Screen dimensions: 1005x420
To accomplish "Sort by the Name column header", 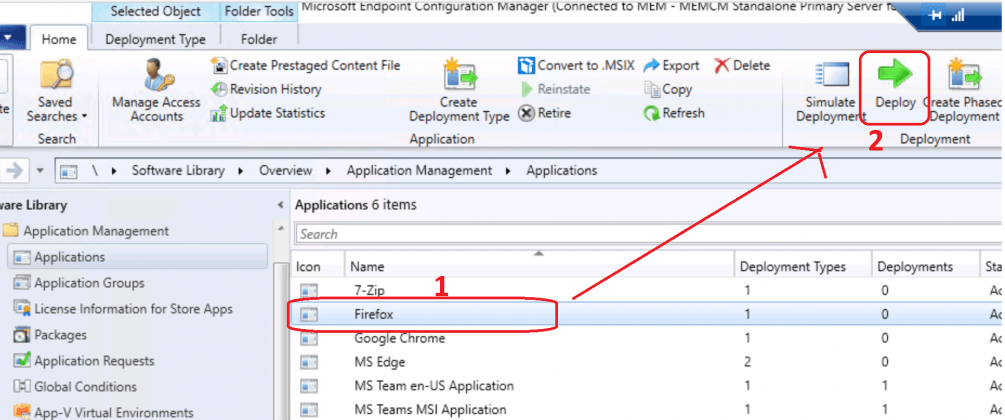I will [538, 267].
